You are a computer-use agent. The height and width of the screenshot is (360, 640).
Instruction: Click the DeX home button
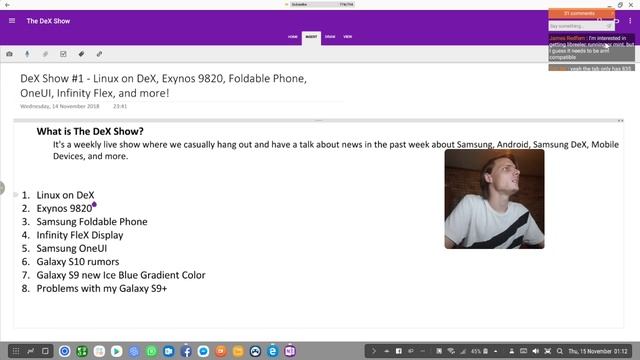[45, 351]
